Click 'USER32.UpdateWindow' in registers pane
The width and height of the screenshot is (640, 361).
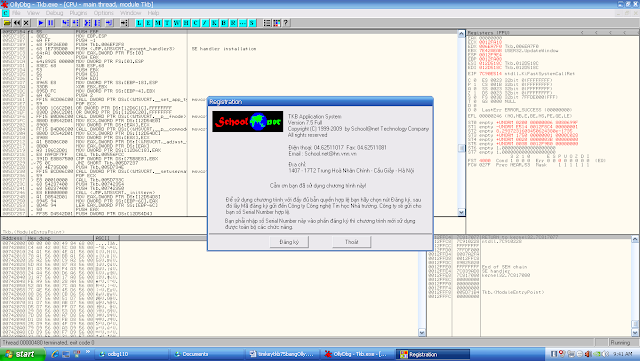click(531, 51)
